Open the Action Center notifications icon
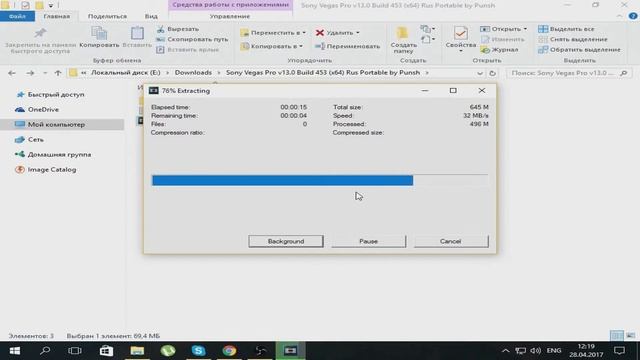 pyautogui.click(x=620, y=351)
